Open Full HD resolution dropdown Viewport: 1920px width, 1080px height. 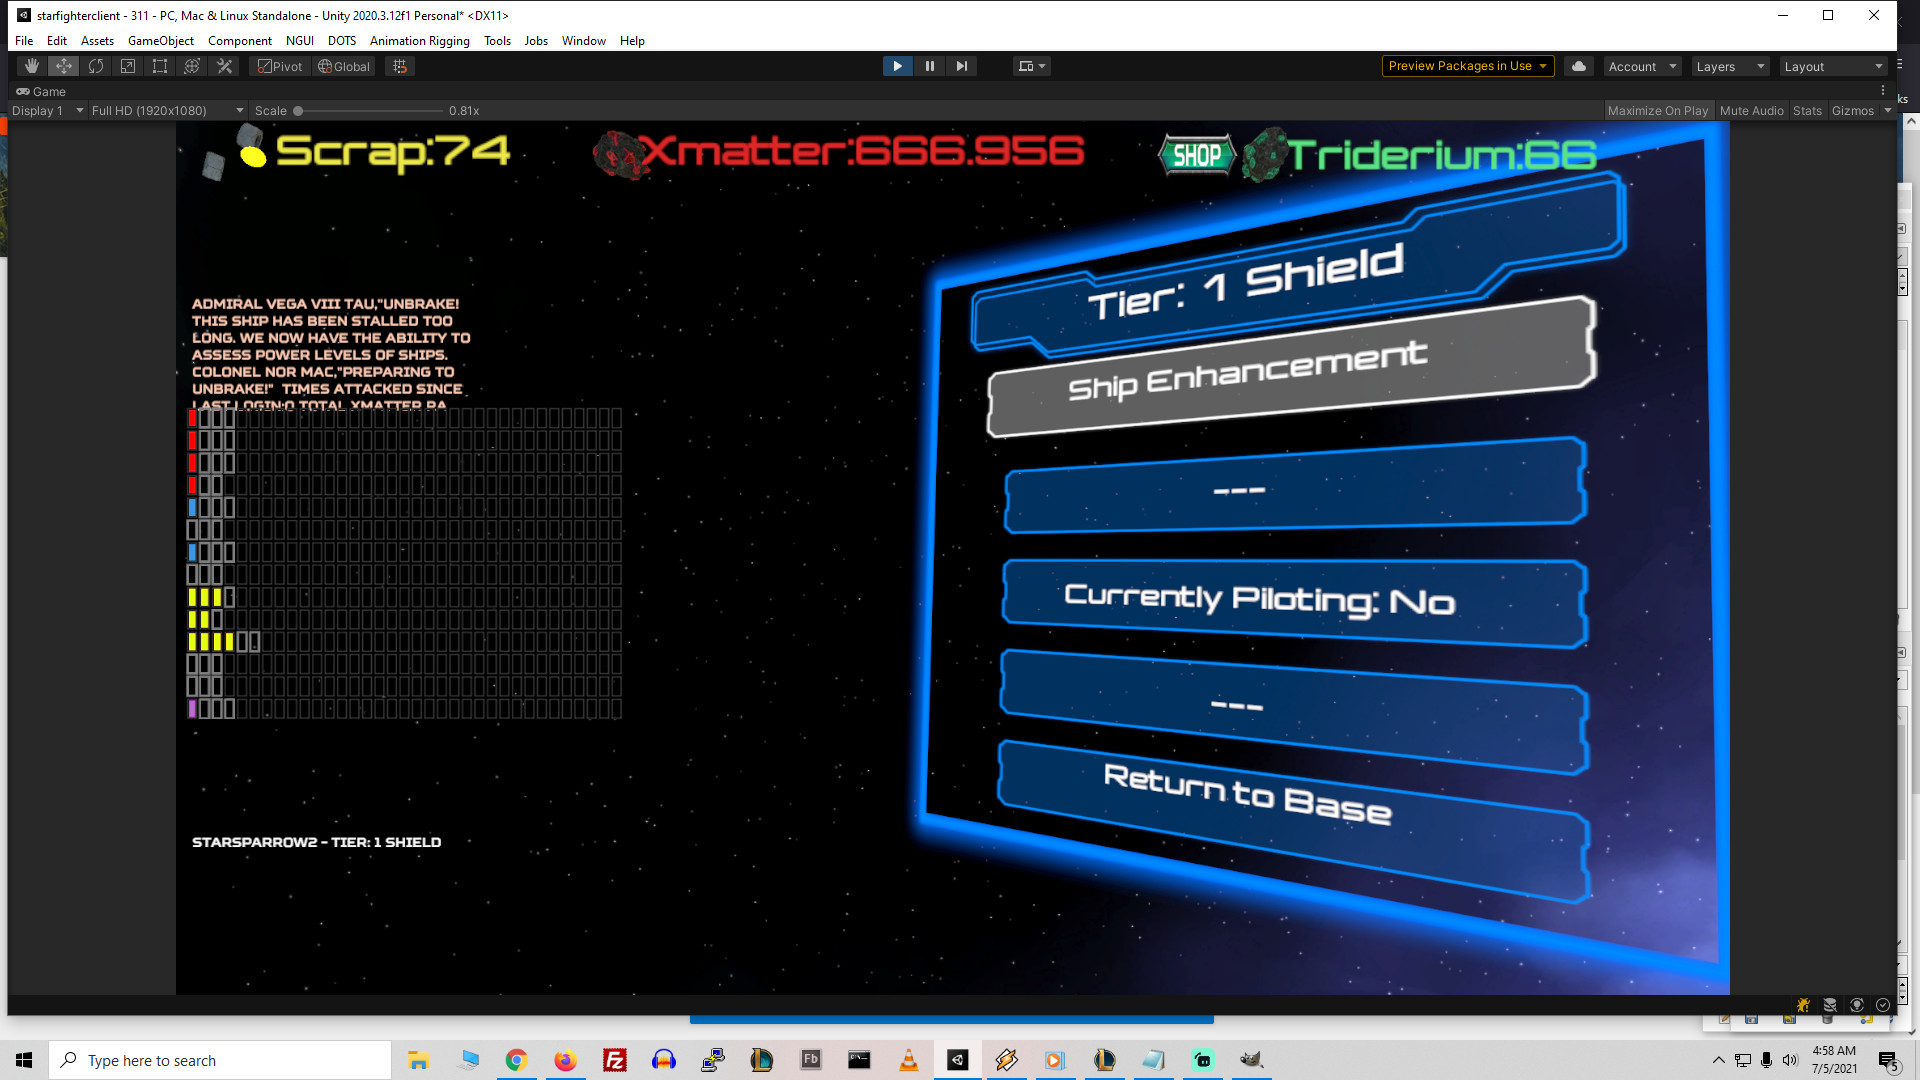click(167, 110)
